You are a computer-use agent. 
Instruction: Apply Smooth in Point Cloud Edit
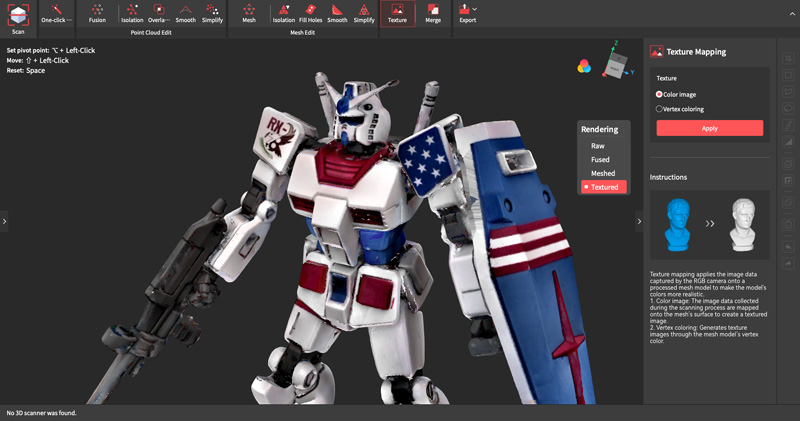pos(186,14)
